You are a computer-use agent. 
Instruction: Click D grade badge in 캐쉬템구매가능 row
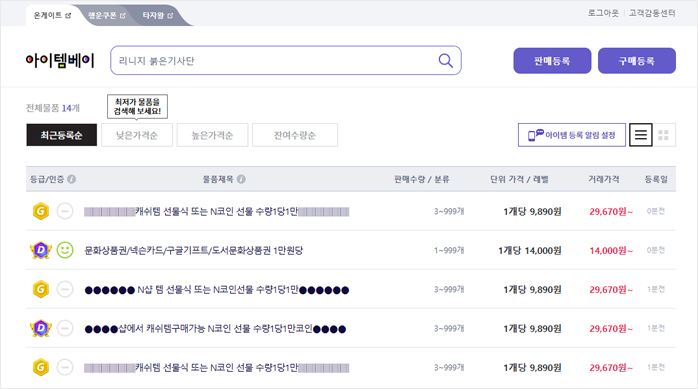pyautogui.click(x=41, y=328)
